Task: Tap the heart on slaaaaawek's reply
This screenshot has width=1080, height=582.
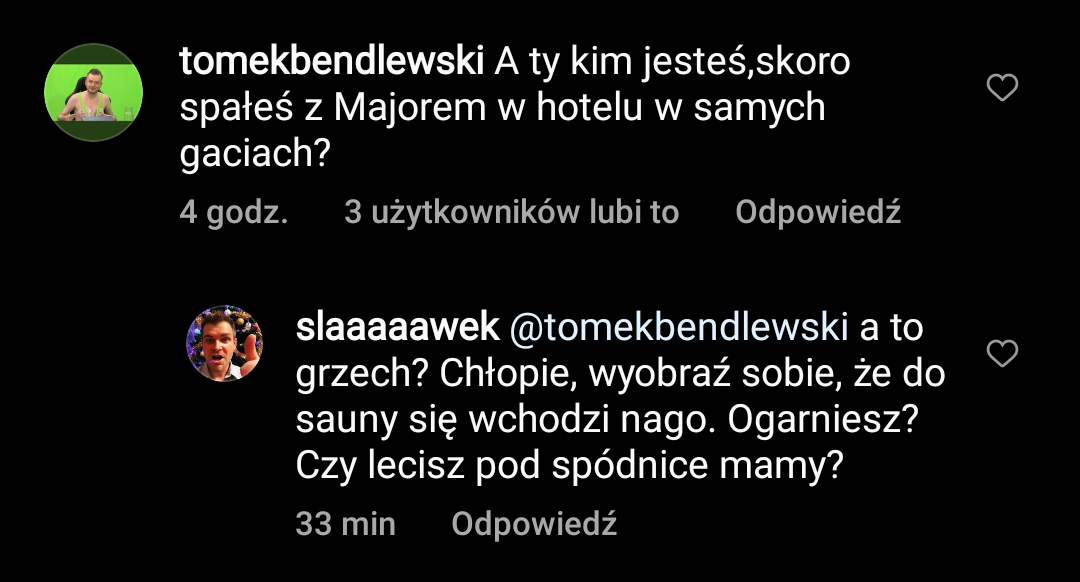Action: [1002, 353]
